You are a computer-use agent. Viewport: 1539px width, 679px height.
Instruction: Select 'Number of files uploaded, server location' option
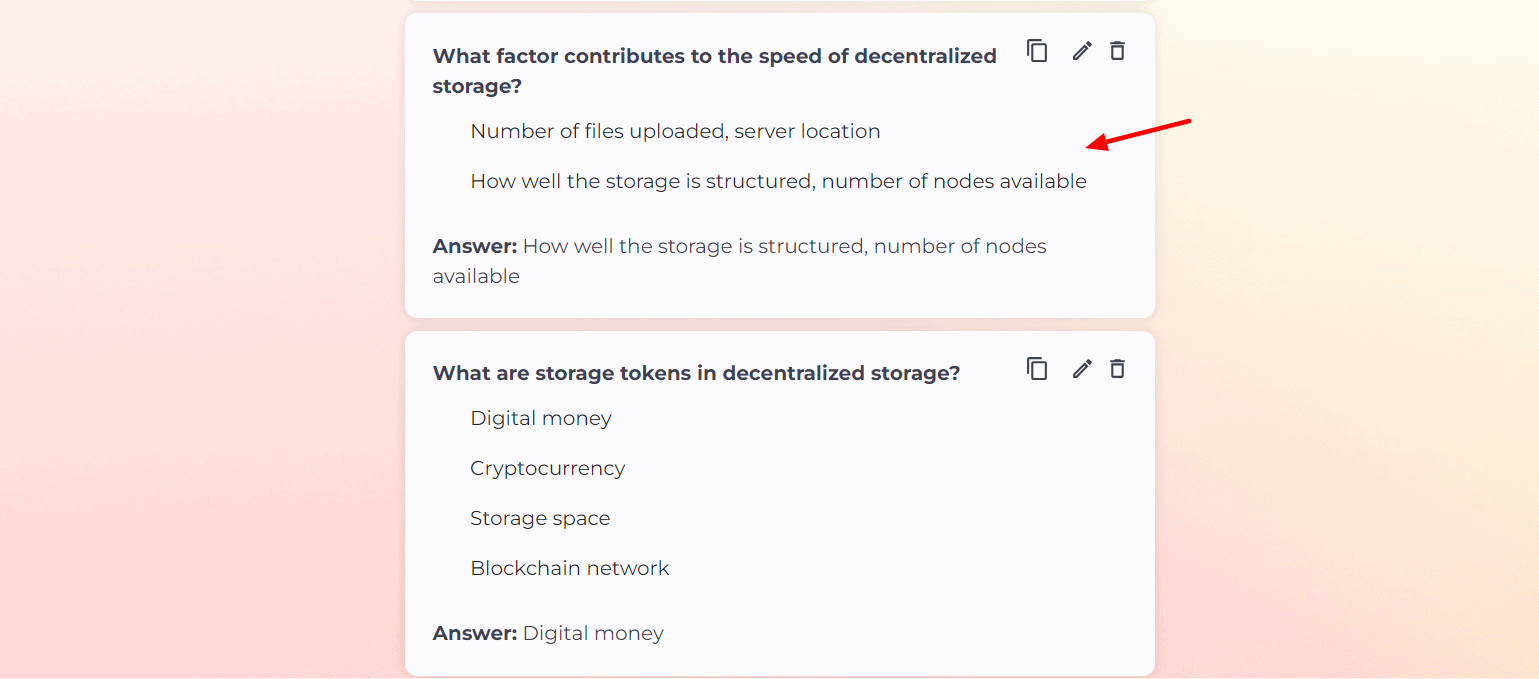[x=674, y=131]
